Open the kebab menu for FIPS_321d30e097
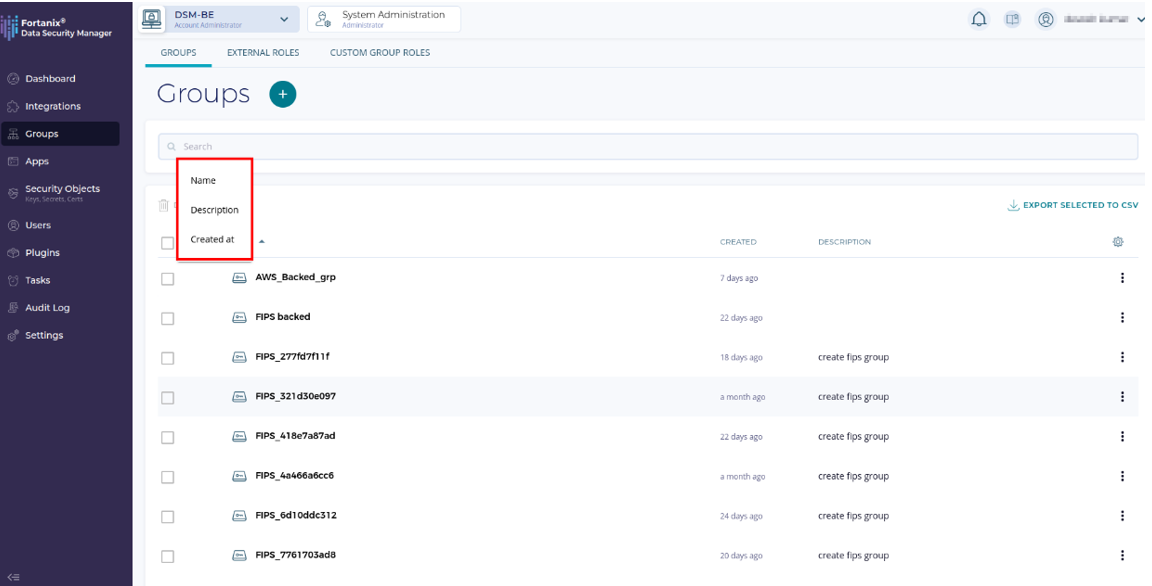Image resolution: width=1152 pixels, height=586 pixels. pyautogui.click(x=1122, y=397)
